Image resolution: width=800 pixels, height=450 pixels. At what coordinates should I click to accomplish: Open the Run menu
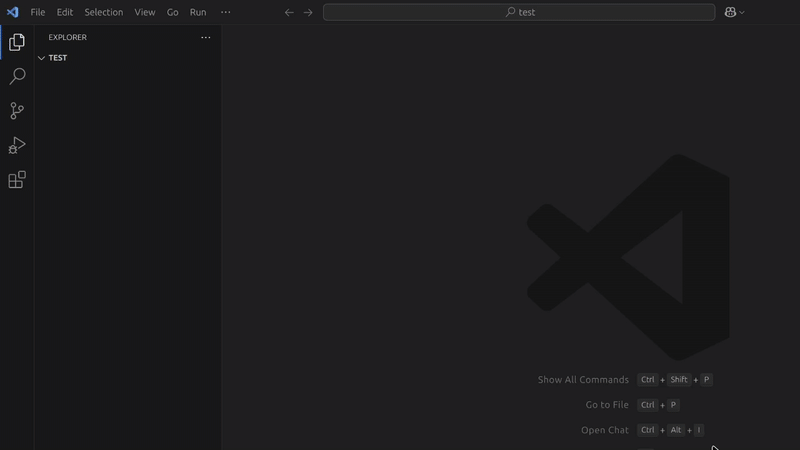(198, 12)
